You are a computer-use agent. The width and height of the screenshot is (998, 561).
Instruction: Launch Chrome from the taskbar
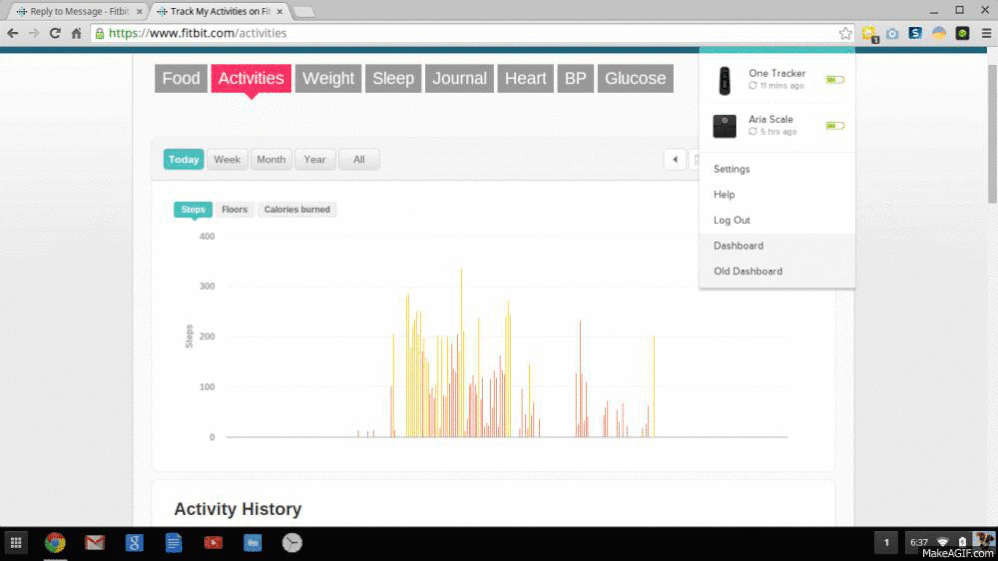click(x=55, y=543)
